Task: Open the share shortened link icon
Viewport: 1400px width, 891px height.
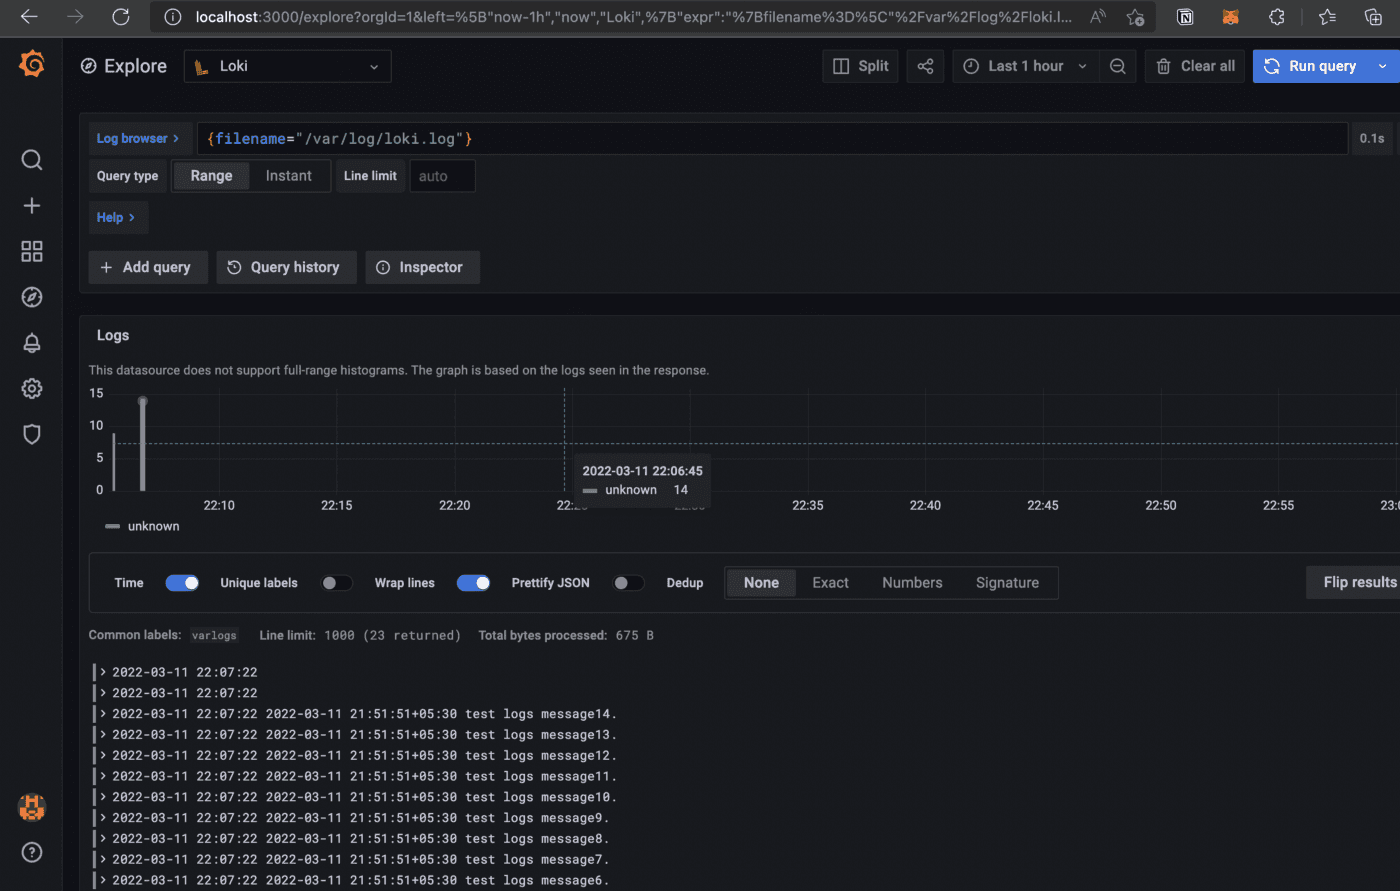Action: click(924, 65)
